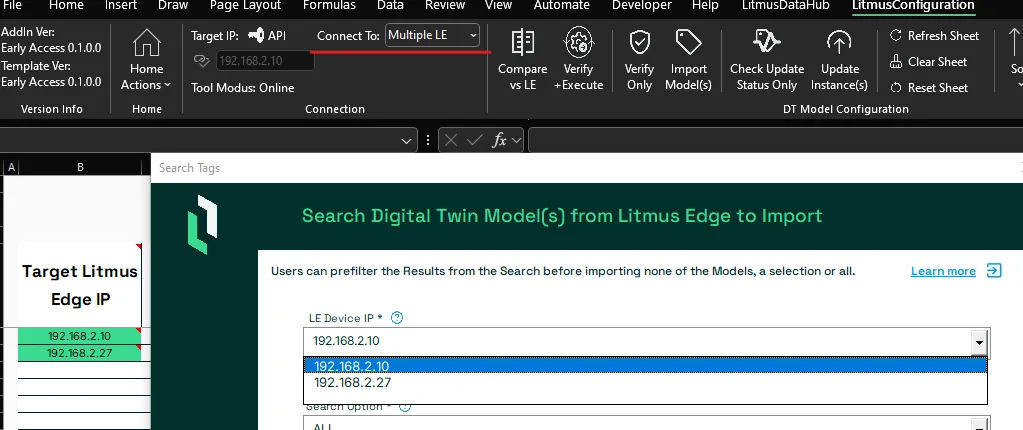
Task: Open the Formulas tab
Action: coord(329,5)
